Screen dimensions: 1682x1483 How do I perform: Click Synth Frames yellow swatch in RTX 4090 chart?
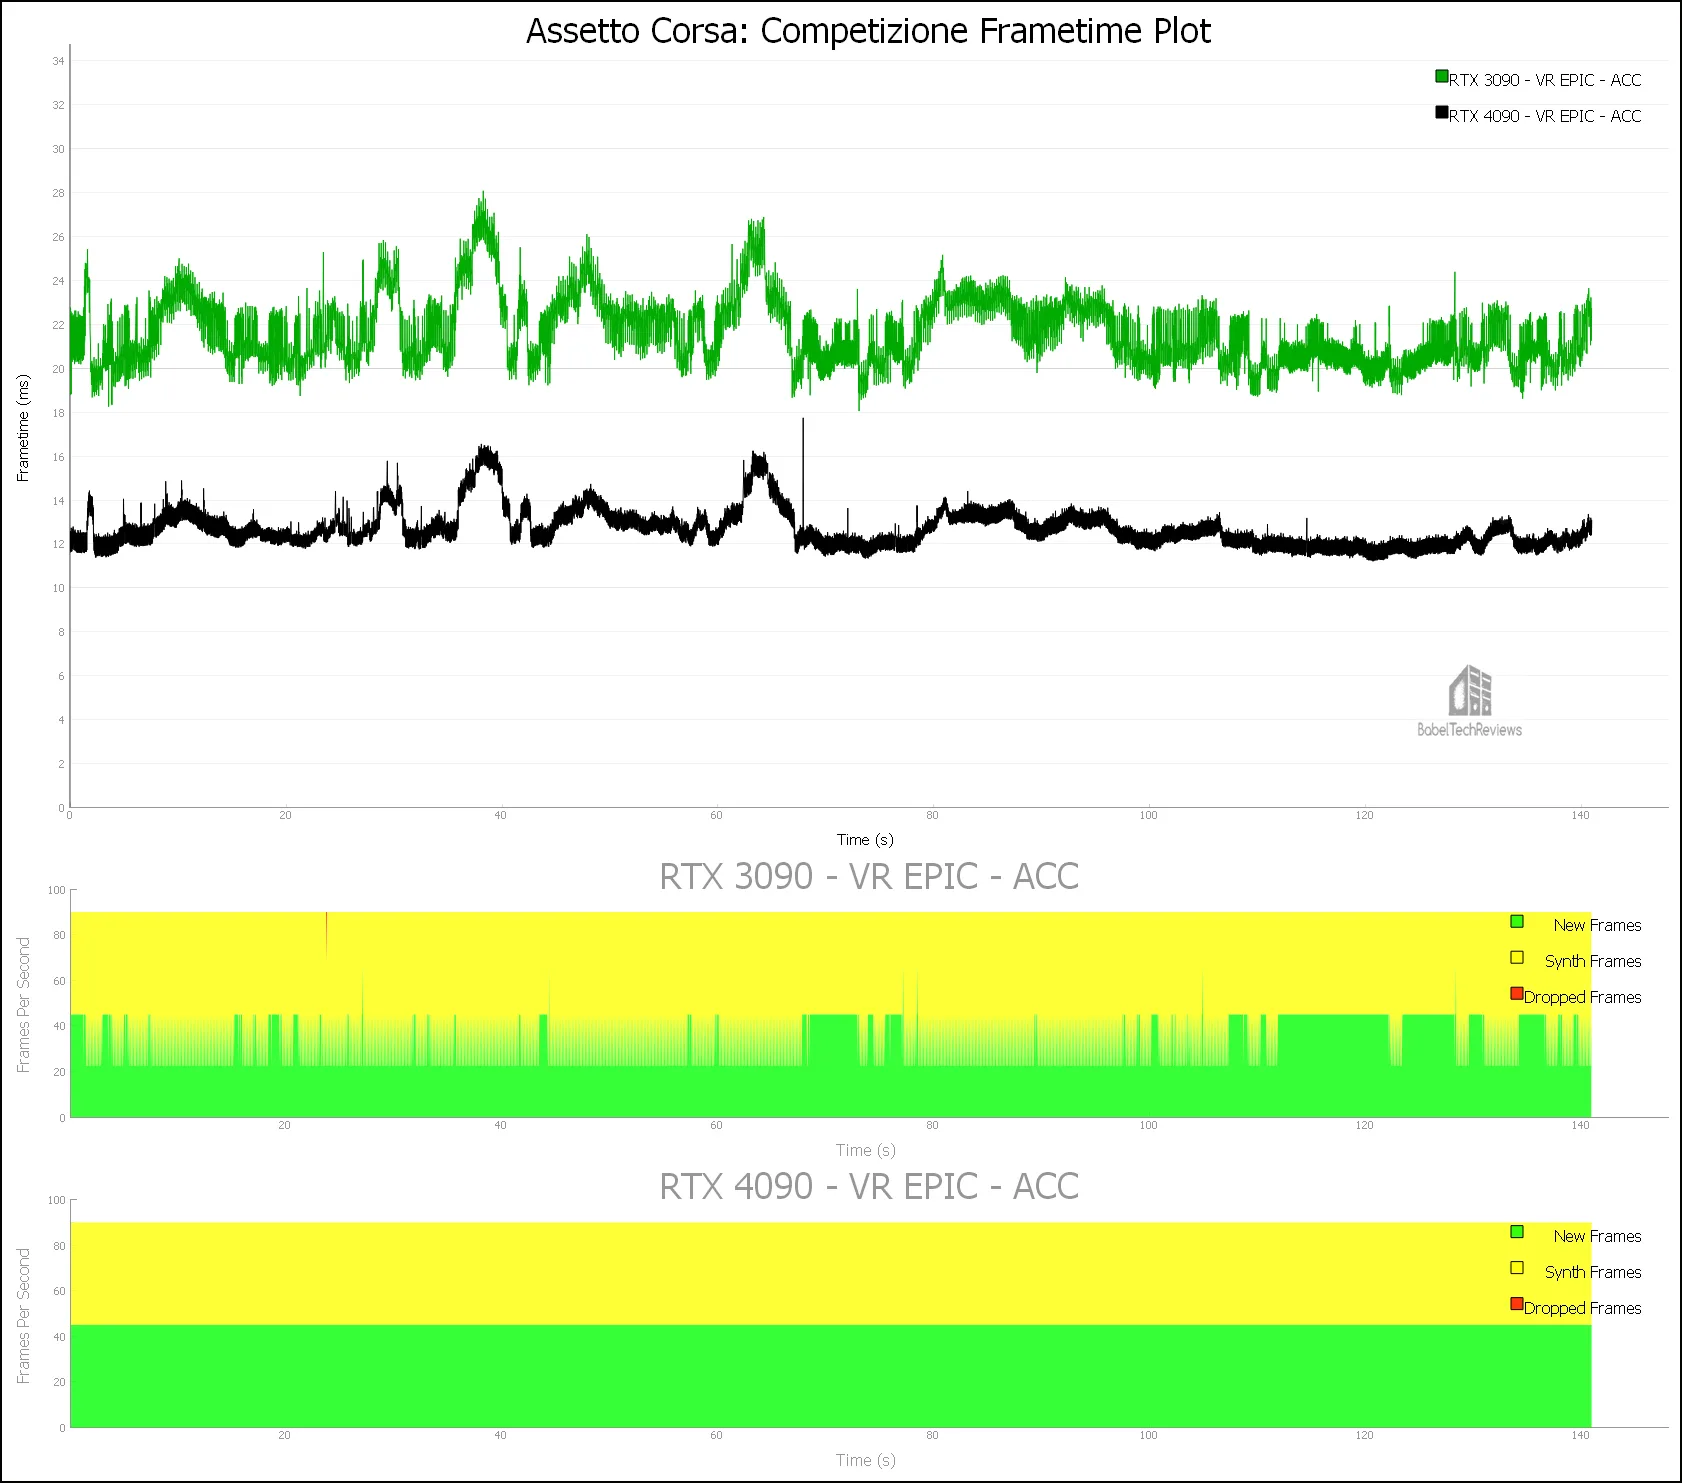1517,1268
